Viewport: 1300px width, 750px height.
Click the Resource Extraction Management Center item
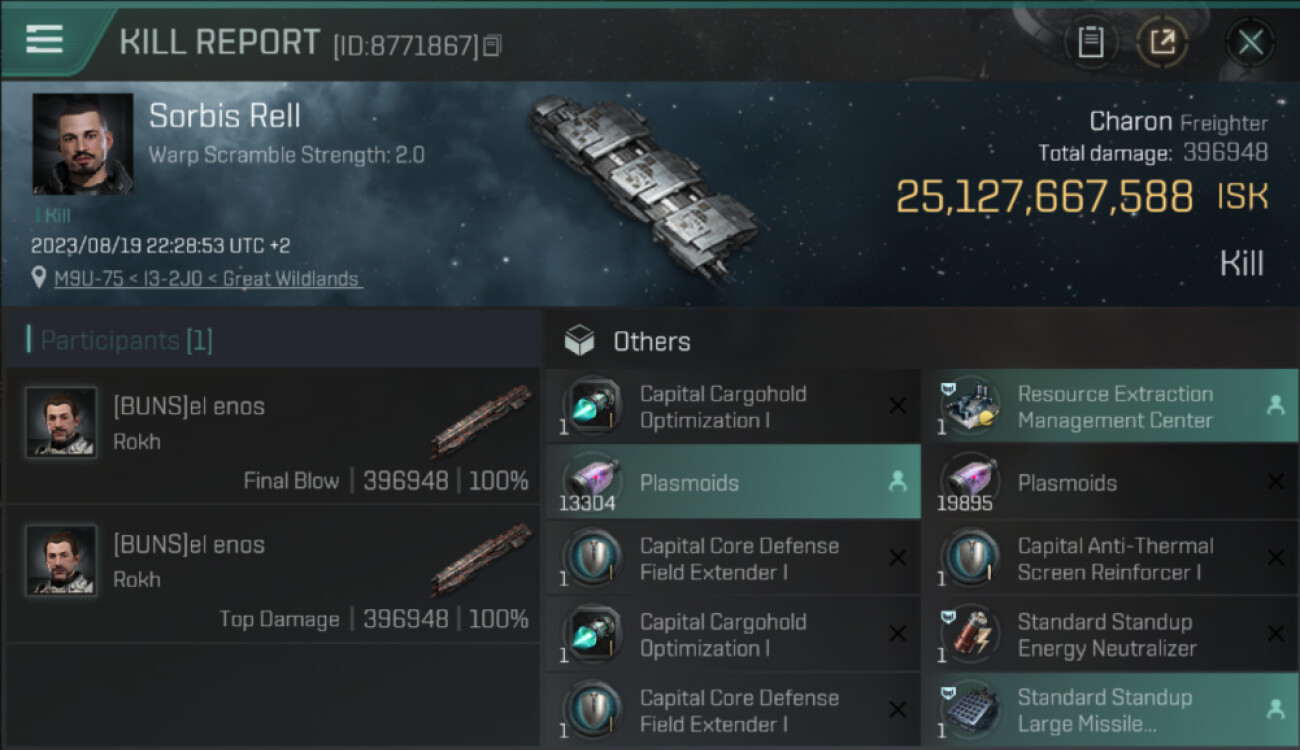[1110, 407]
